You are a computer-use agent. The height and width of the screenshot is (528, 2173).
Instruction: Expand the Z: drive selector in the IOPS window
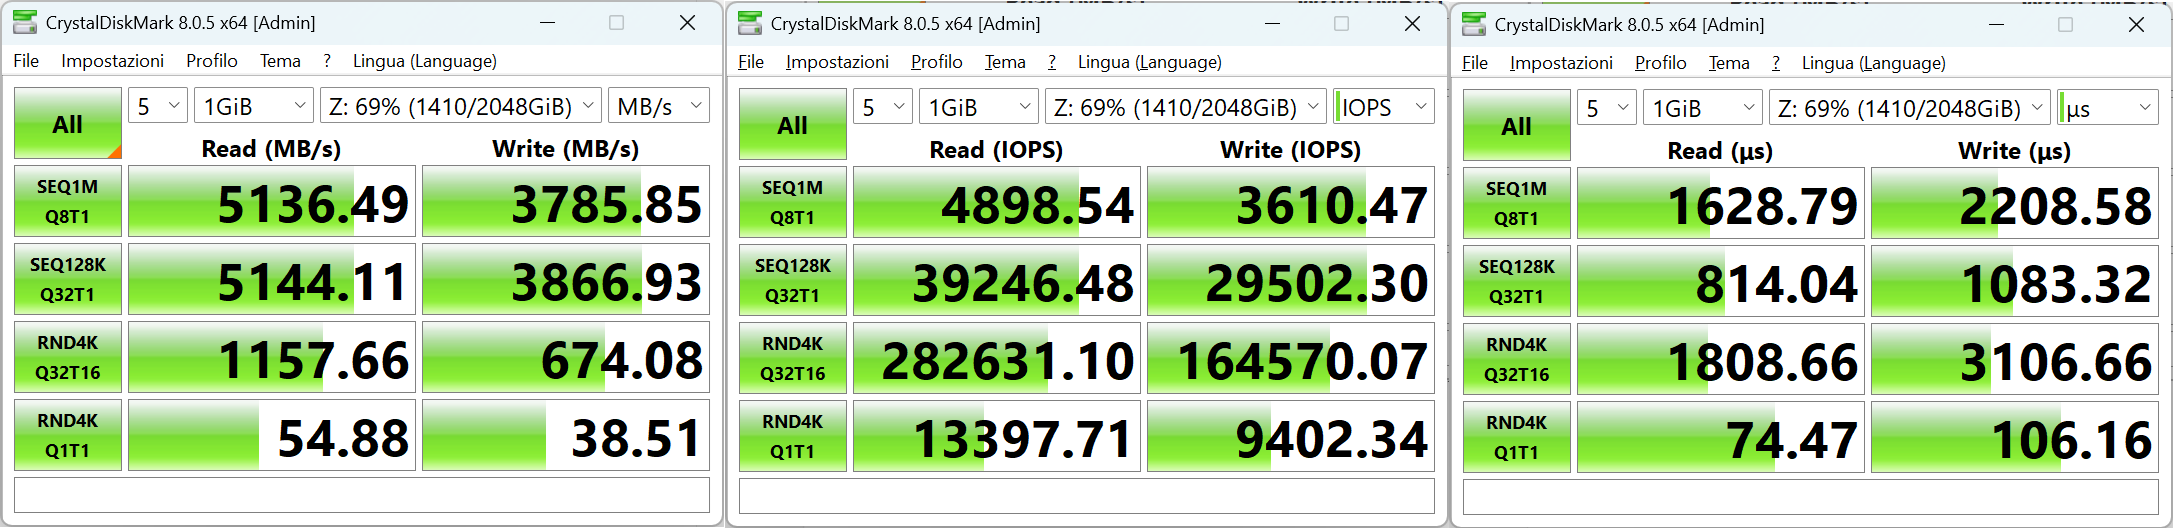click(x=1186, y=107)
